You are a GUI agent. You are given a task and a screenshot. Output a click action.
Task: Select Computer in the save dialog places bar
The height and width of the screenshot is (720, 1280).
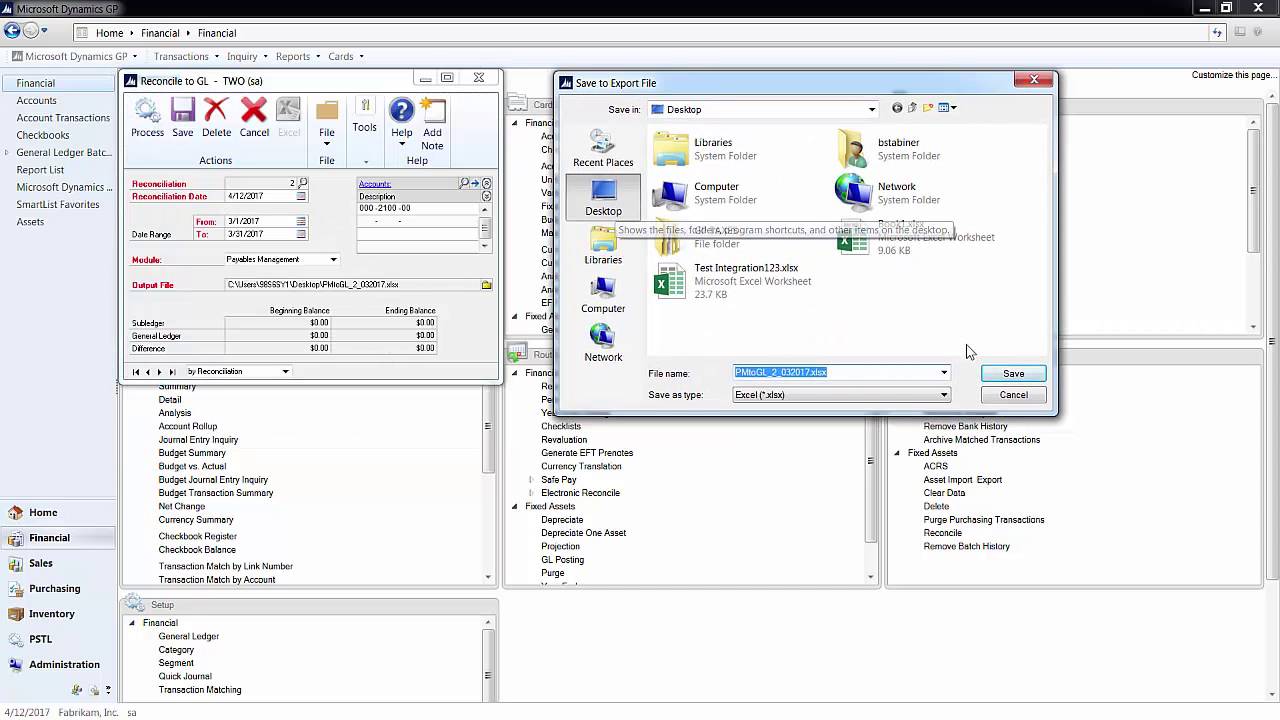tap(603, 295)
